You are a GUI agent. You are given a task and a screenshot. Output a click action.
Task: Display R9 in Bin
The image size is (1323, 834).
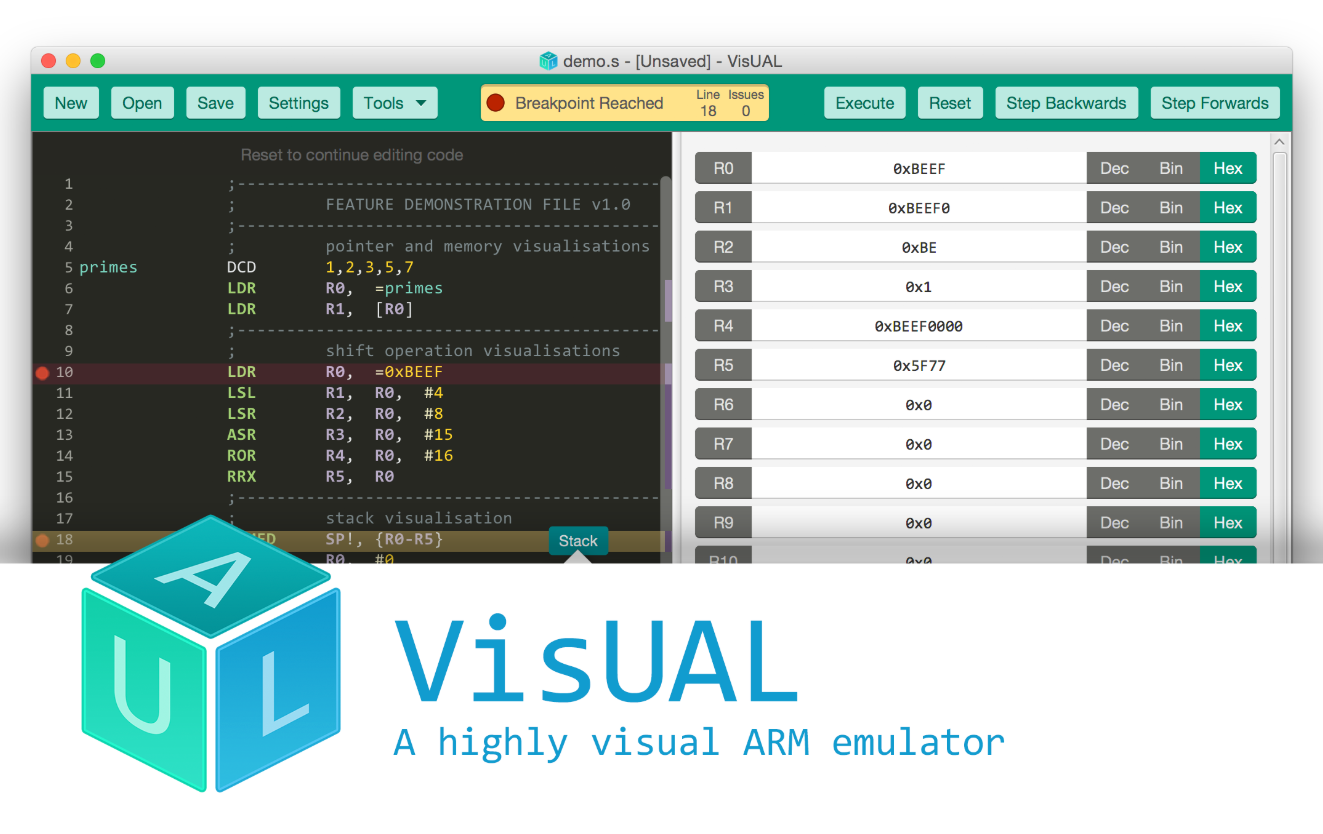1171,523
